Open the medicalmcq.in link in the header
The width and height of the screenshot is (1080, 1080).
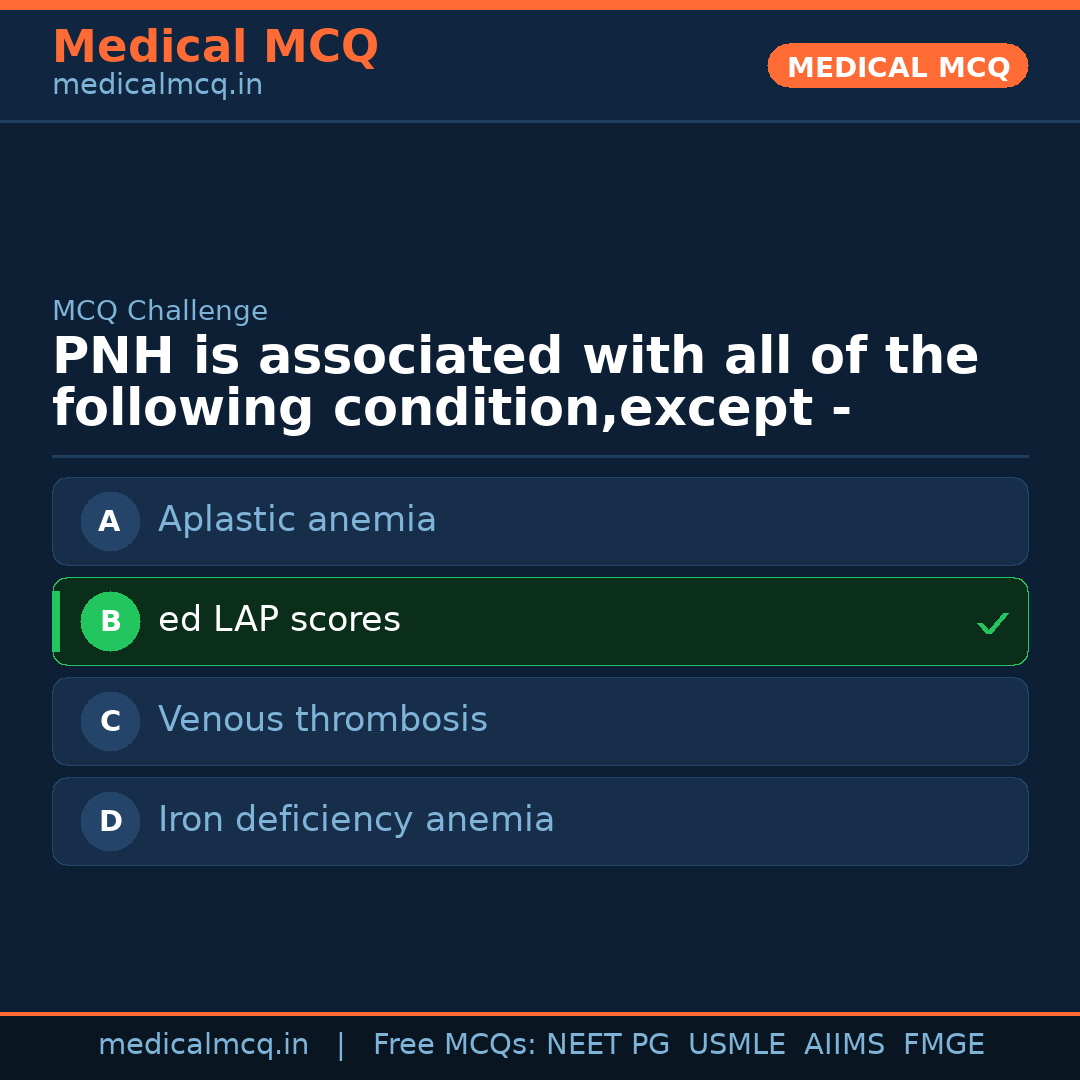pyautogui.click(x=157, y=86)
